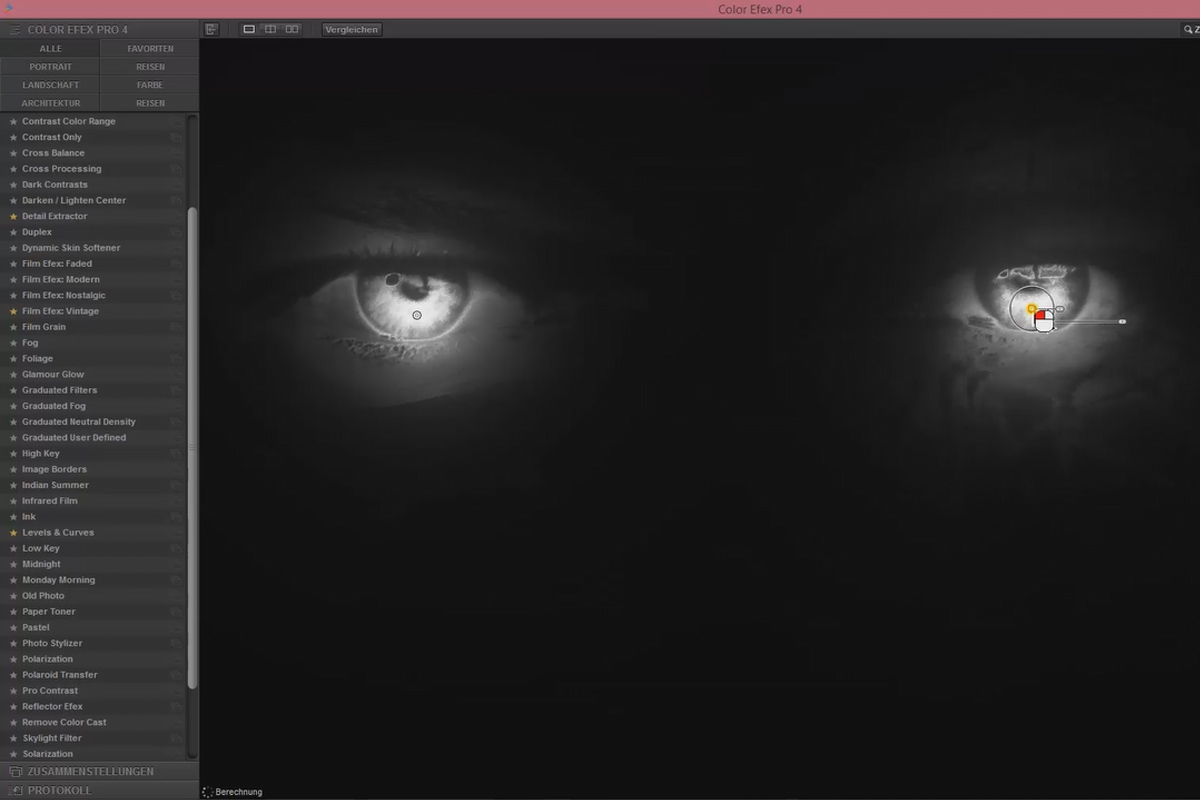The height and width of the screenshot is (800, 1200).
Task: Mark Glamour Glow as favorite with star
Action: coord(13,374)
